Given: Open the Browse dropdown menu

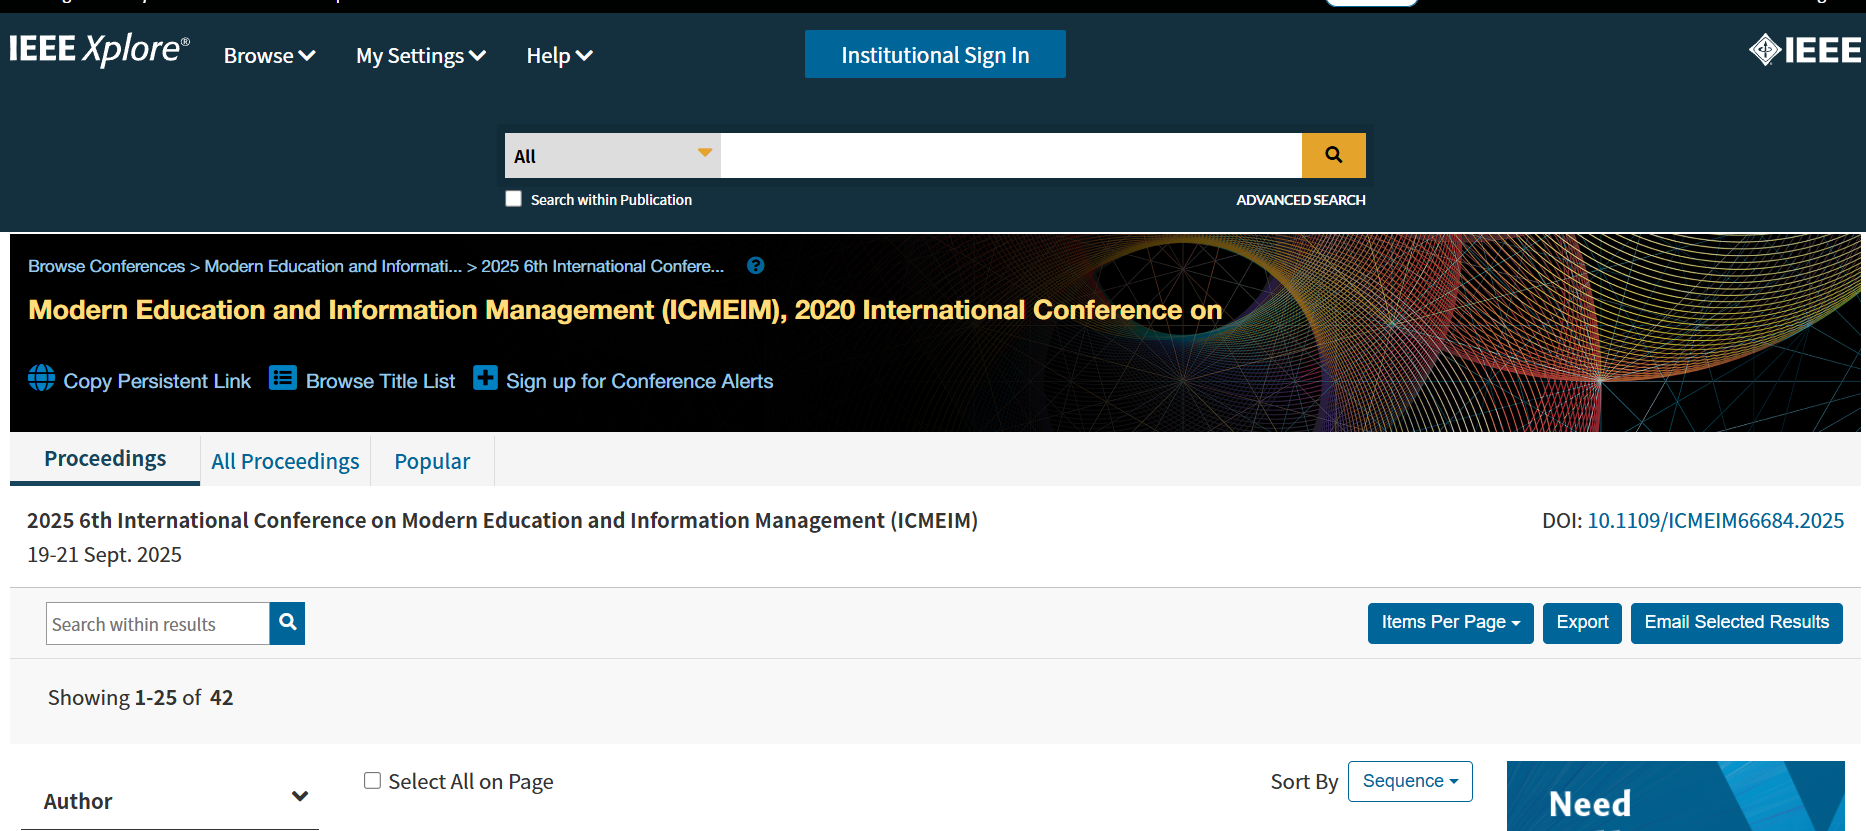Looking at the screenshot, I should [269, 56].
